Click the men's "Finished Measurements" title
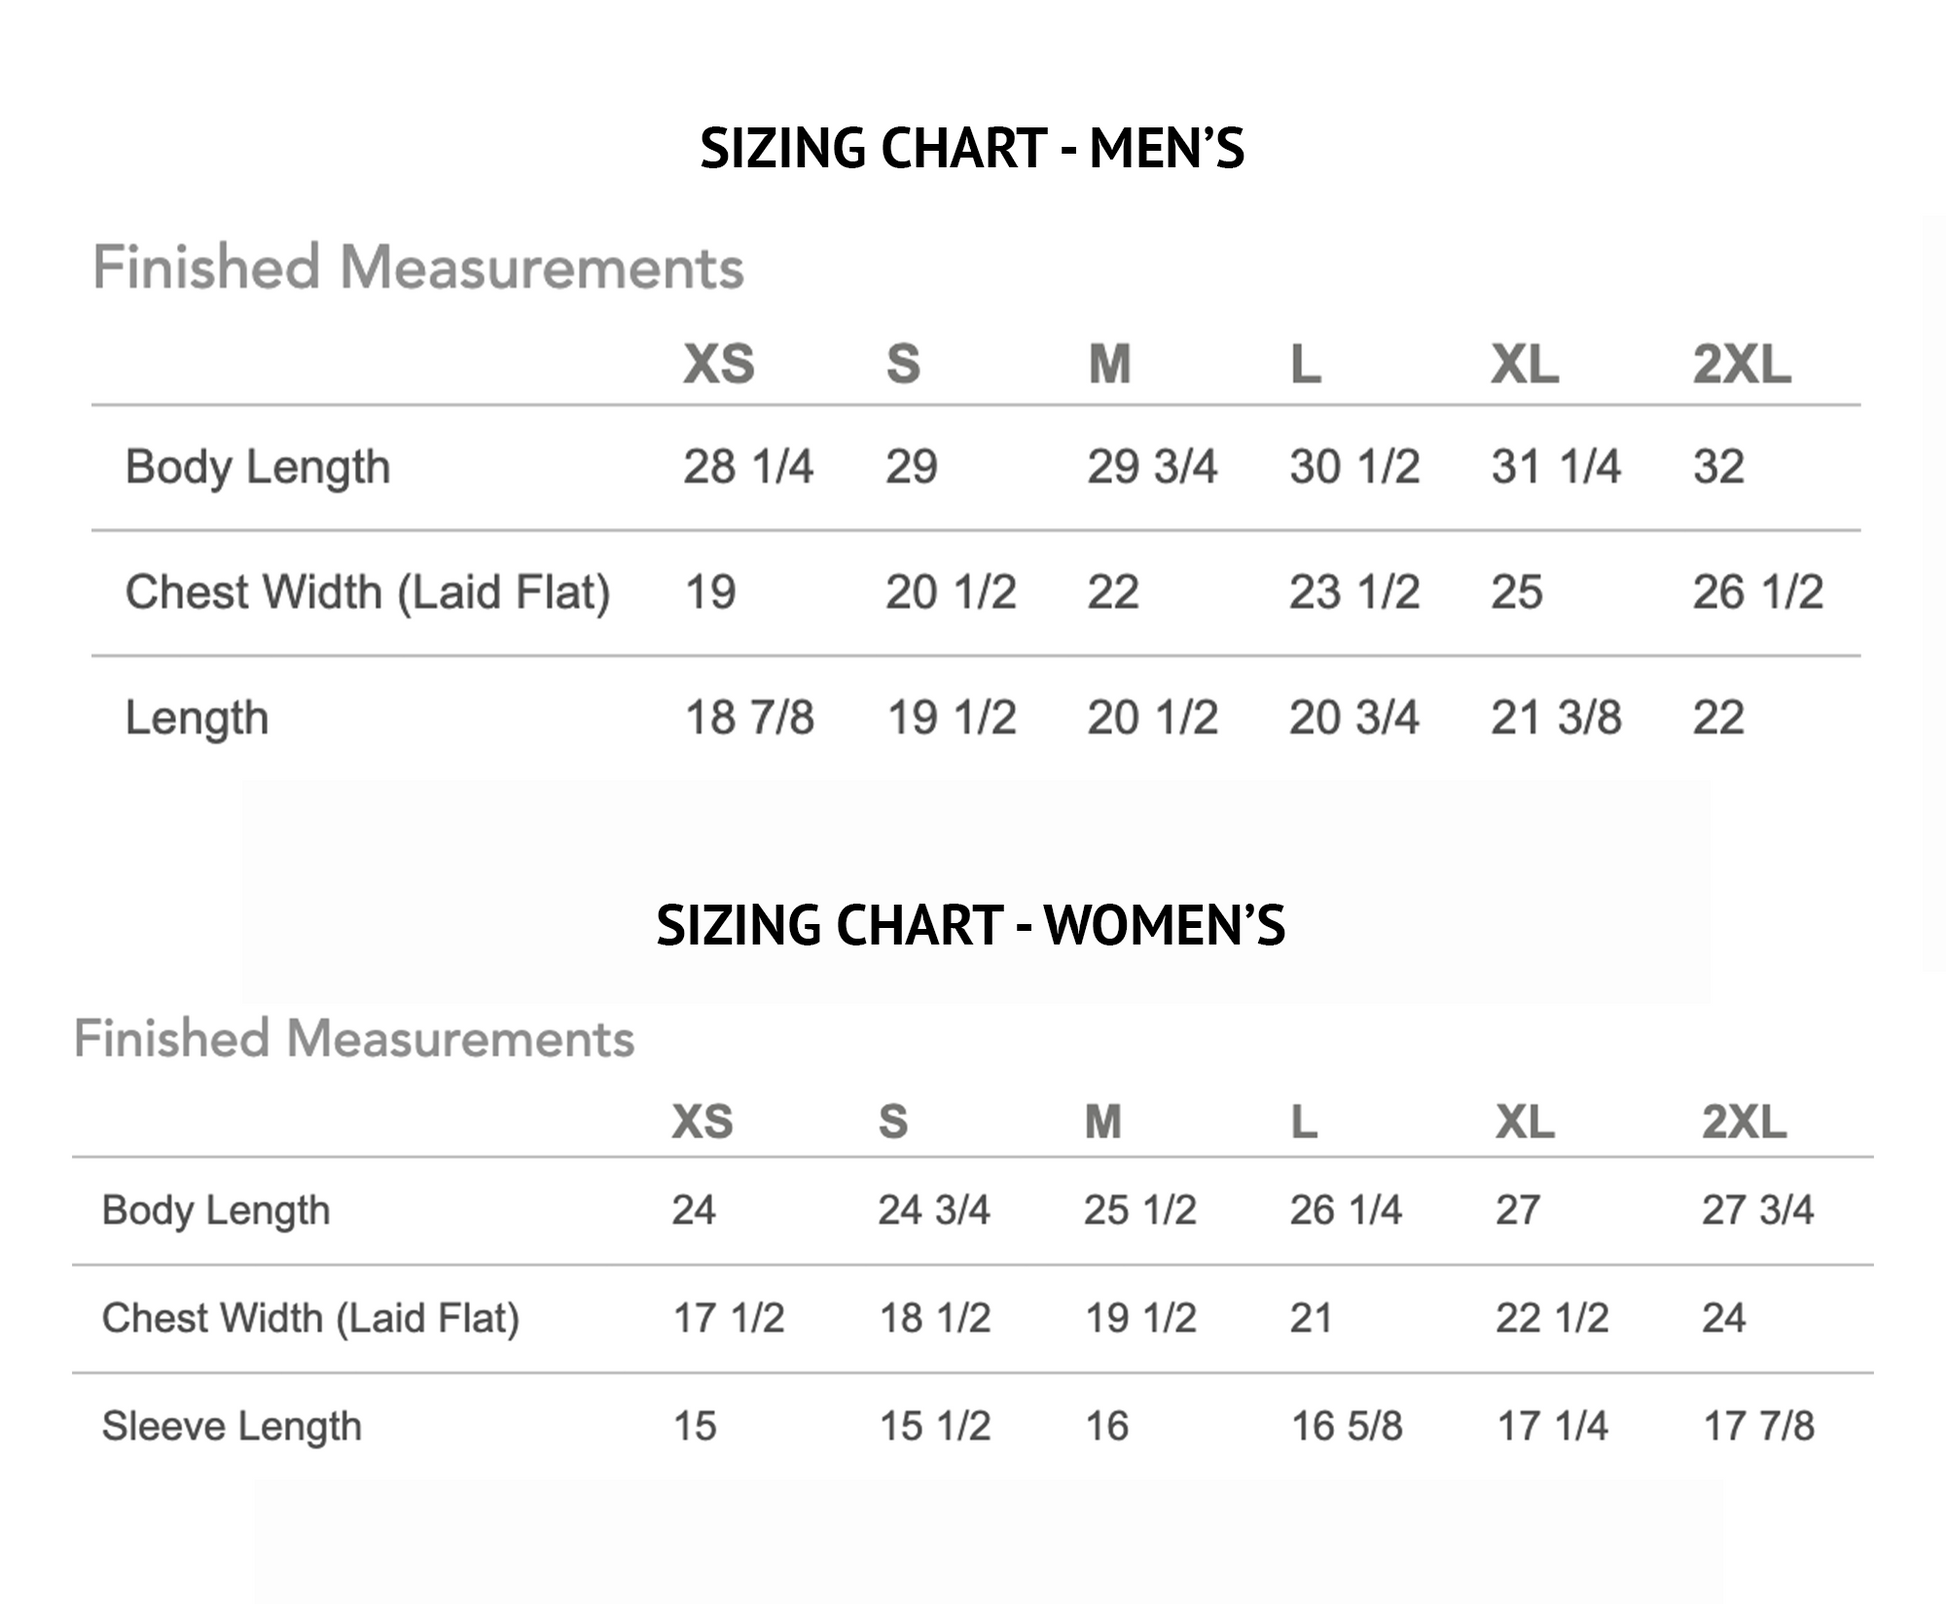 (x=418, y=268)
